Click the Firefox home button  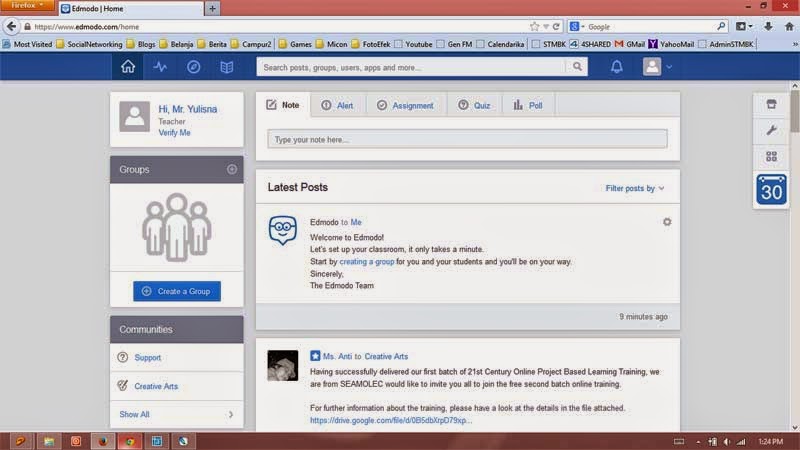(789, 27)
